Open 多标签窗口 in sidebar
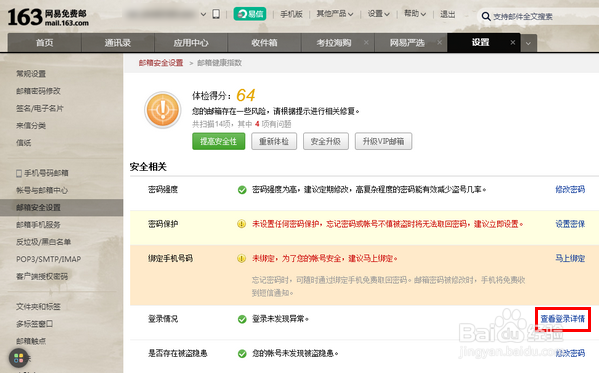The width and height of the screenshot is (599, 373). (34, 324)
